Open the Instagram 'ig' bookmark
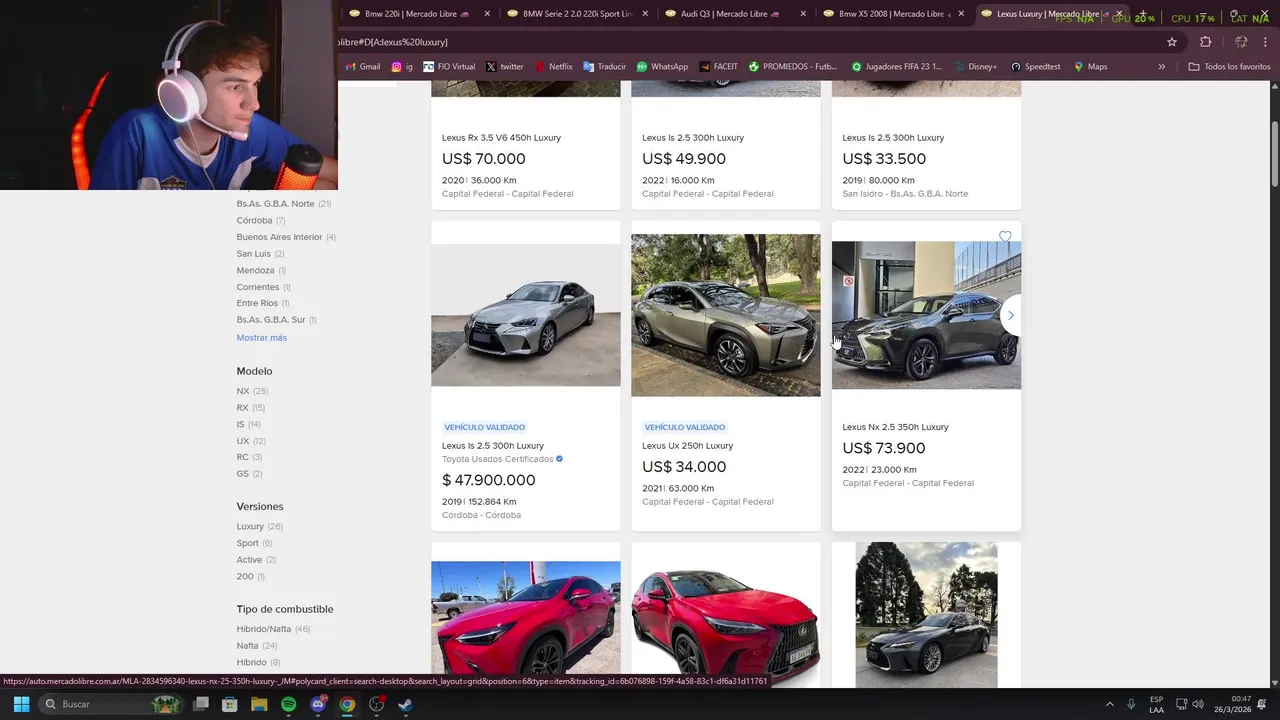Viewport: 1280px width, 720px height. point(402,67)
